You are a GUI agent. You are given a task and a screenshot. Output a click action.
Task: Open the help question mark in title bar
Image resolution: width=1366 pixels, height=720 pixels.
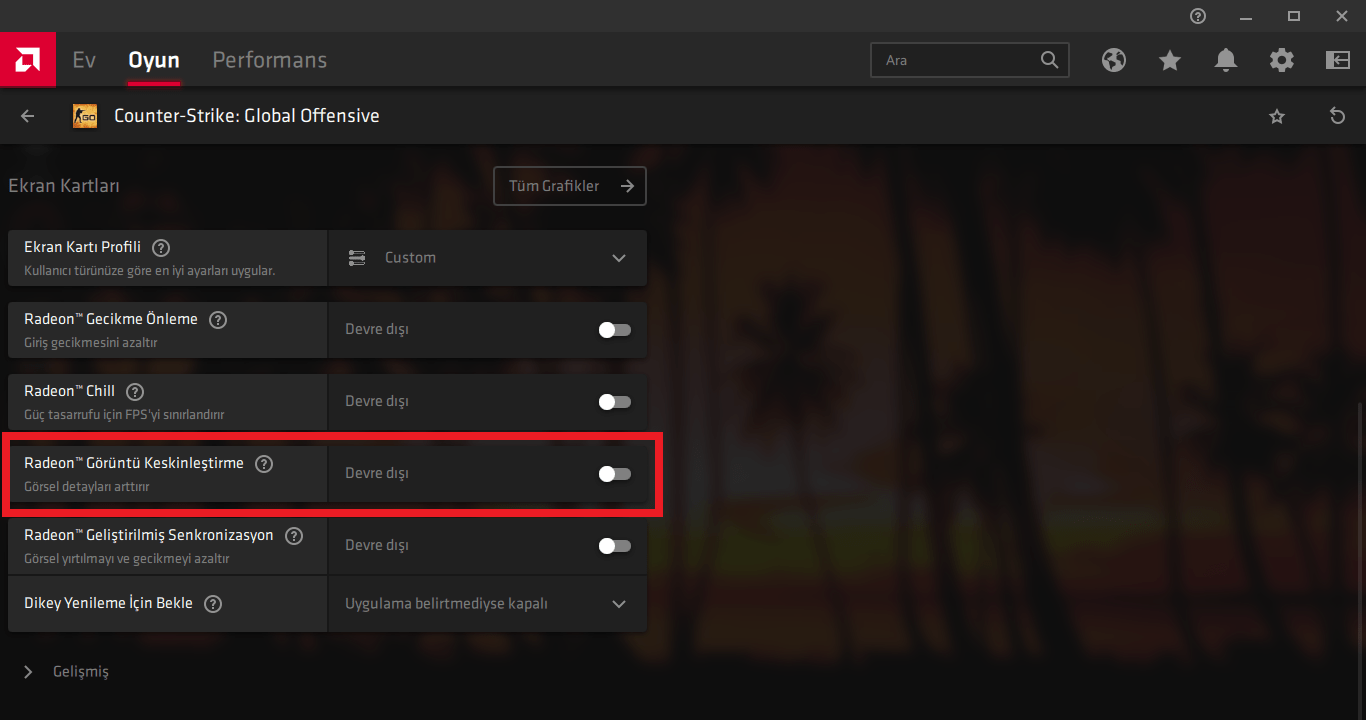pyautogui.click(x=1198, y=16)
